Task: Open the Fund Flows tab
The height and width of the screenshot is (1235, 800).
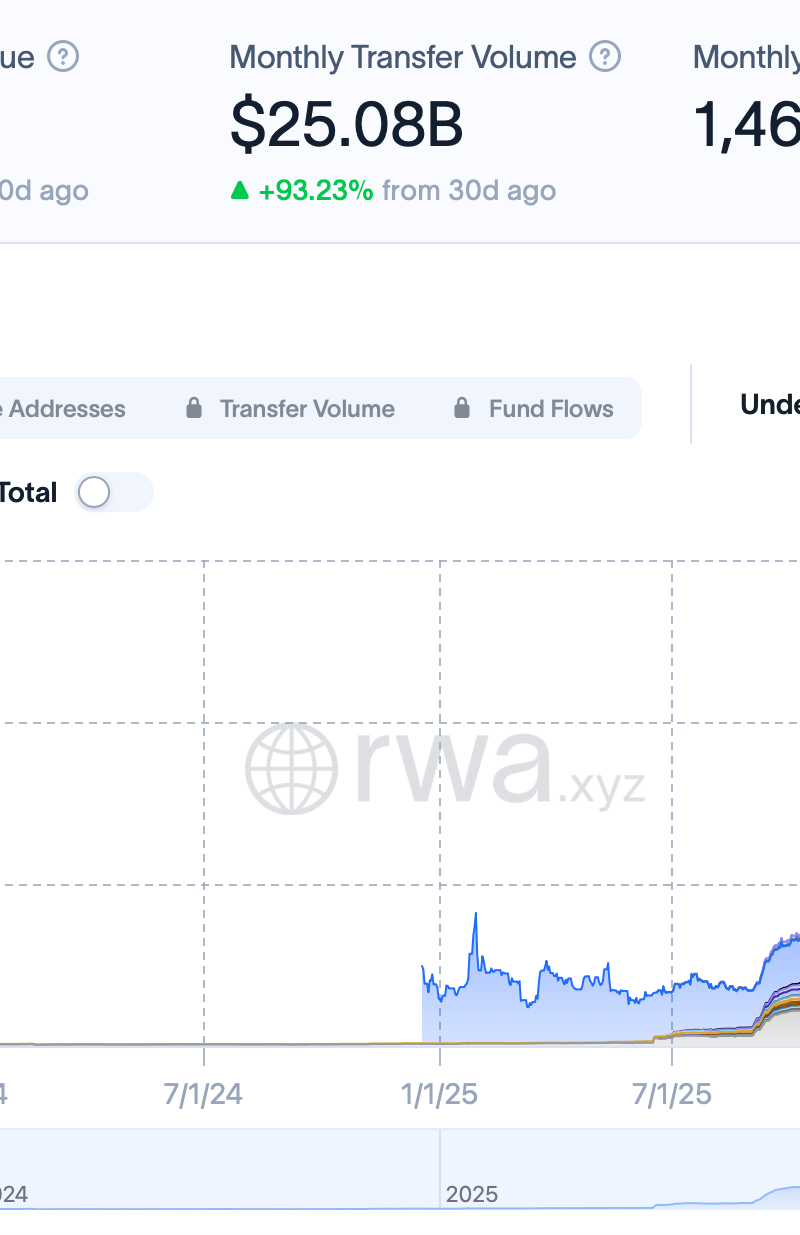Action: (533, 408)
